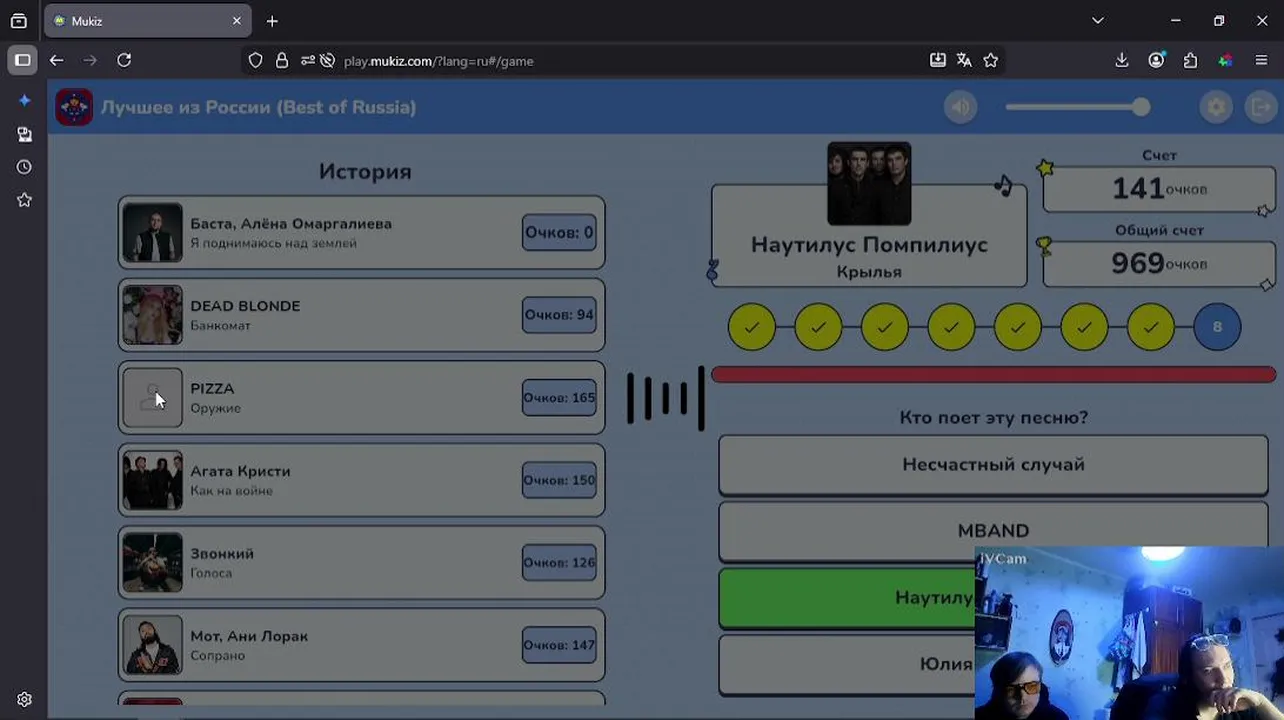Click the Очков: 0 score badge
This screenshot has width=1284, height=720.
pos(559,232)
